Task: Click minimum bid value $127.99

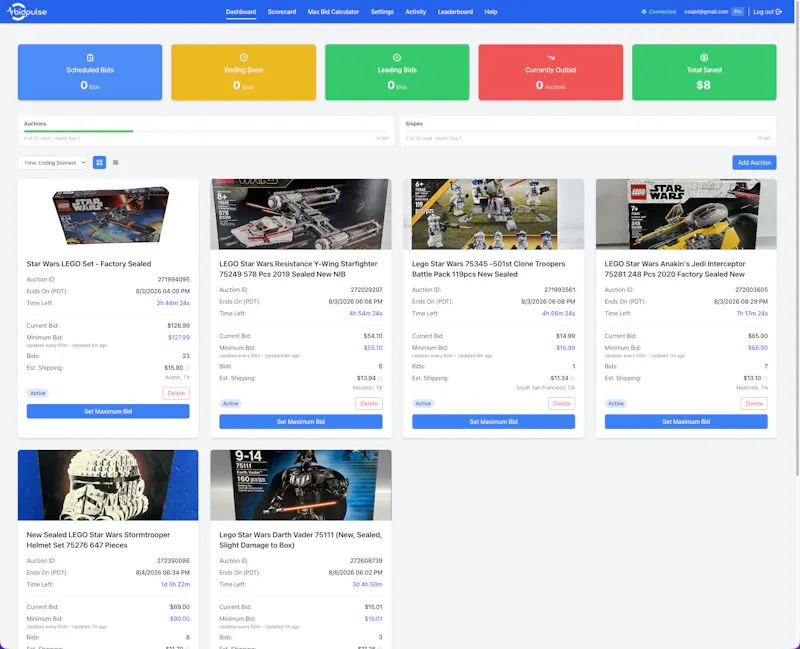Action: 179,337
